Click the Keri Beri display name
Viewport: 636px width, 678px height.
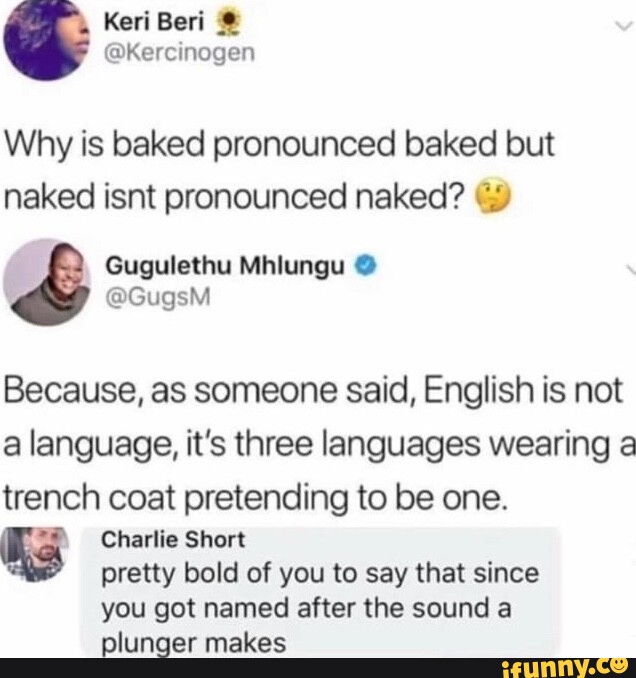pyautogui.click(x=154, y=22)
